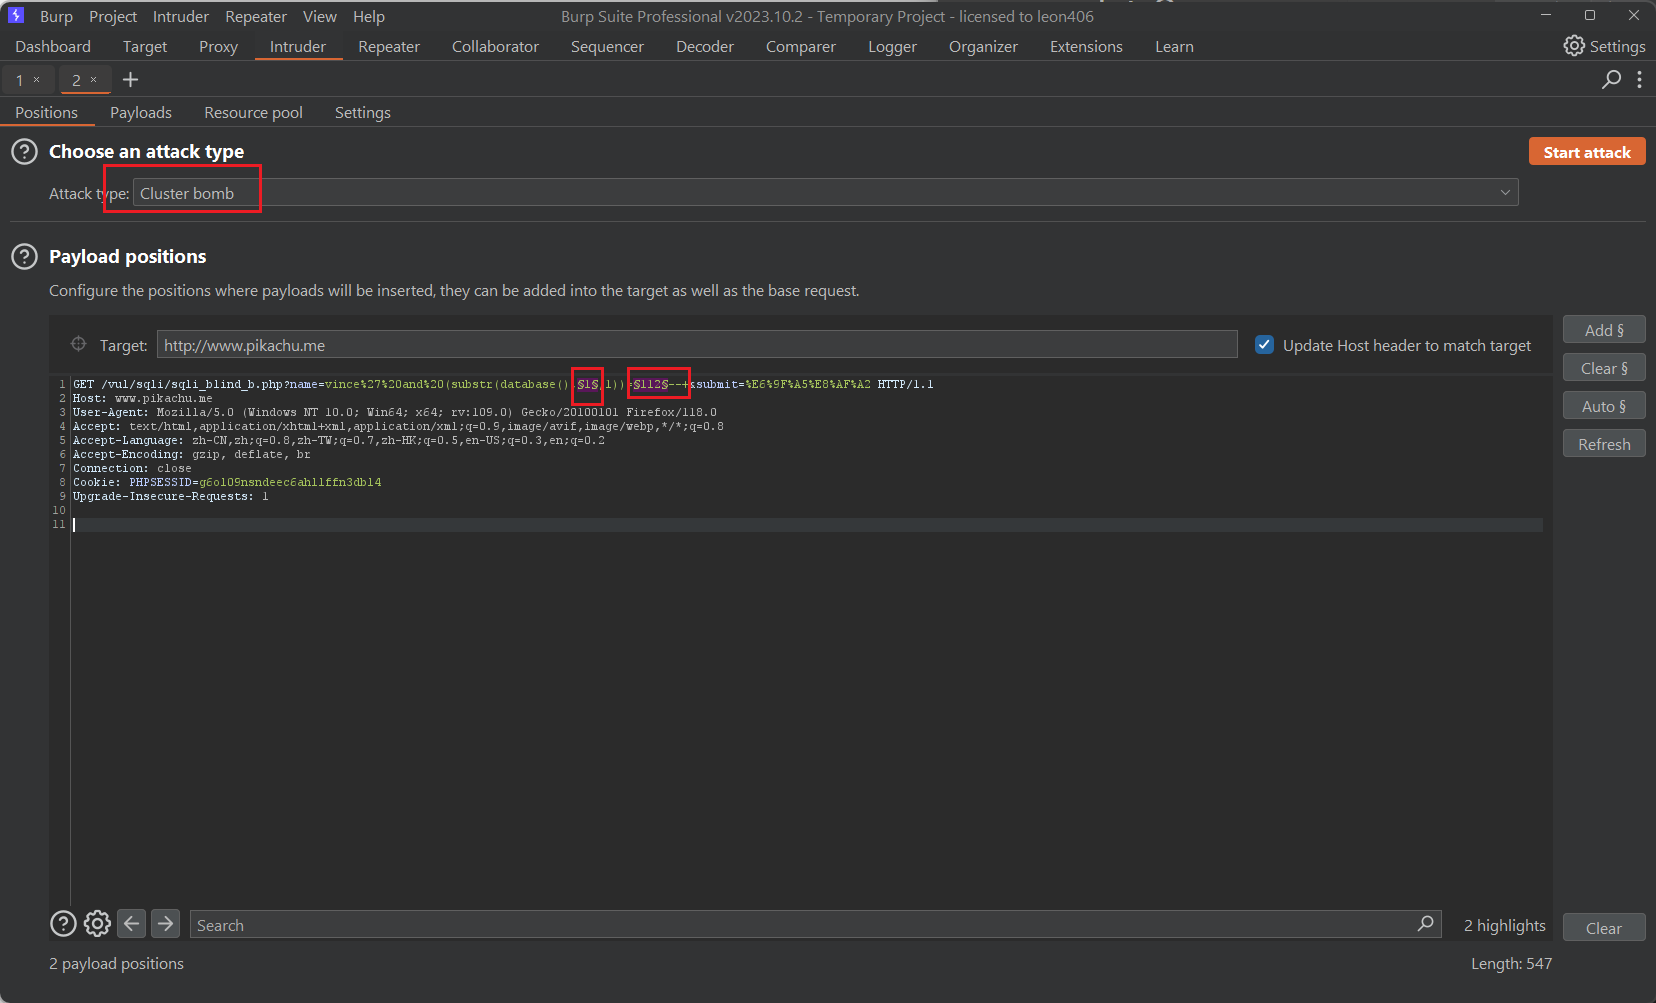Image resolution: width=1656 pixels, height=1003 pixels.
Task: Add a new Intruder tab with plus
Action: (130, 80)
